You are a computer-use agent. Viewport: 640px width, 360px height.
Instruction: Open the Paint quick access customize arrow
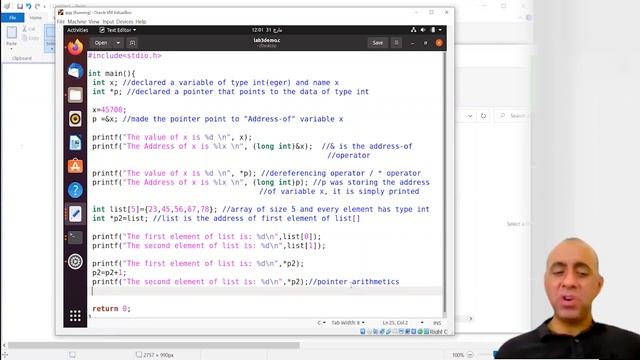[45, 6]
